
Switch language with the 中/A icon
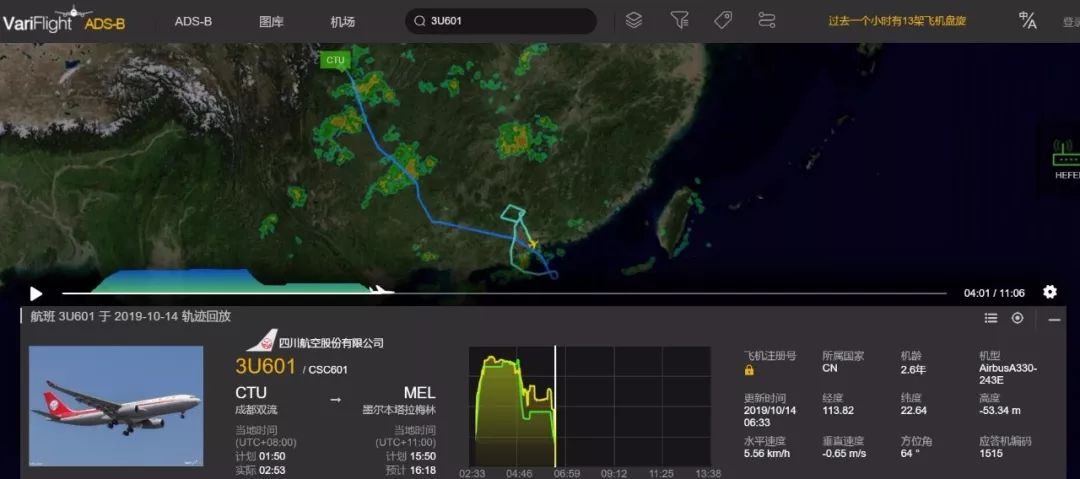(x=1027, y=20)
